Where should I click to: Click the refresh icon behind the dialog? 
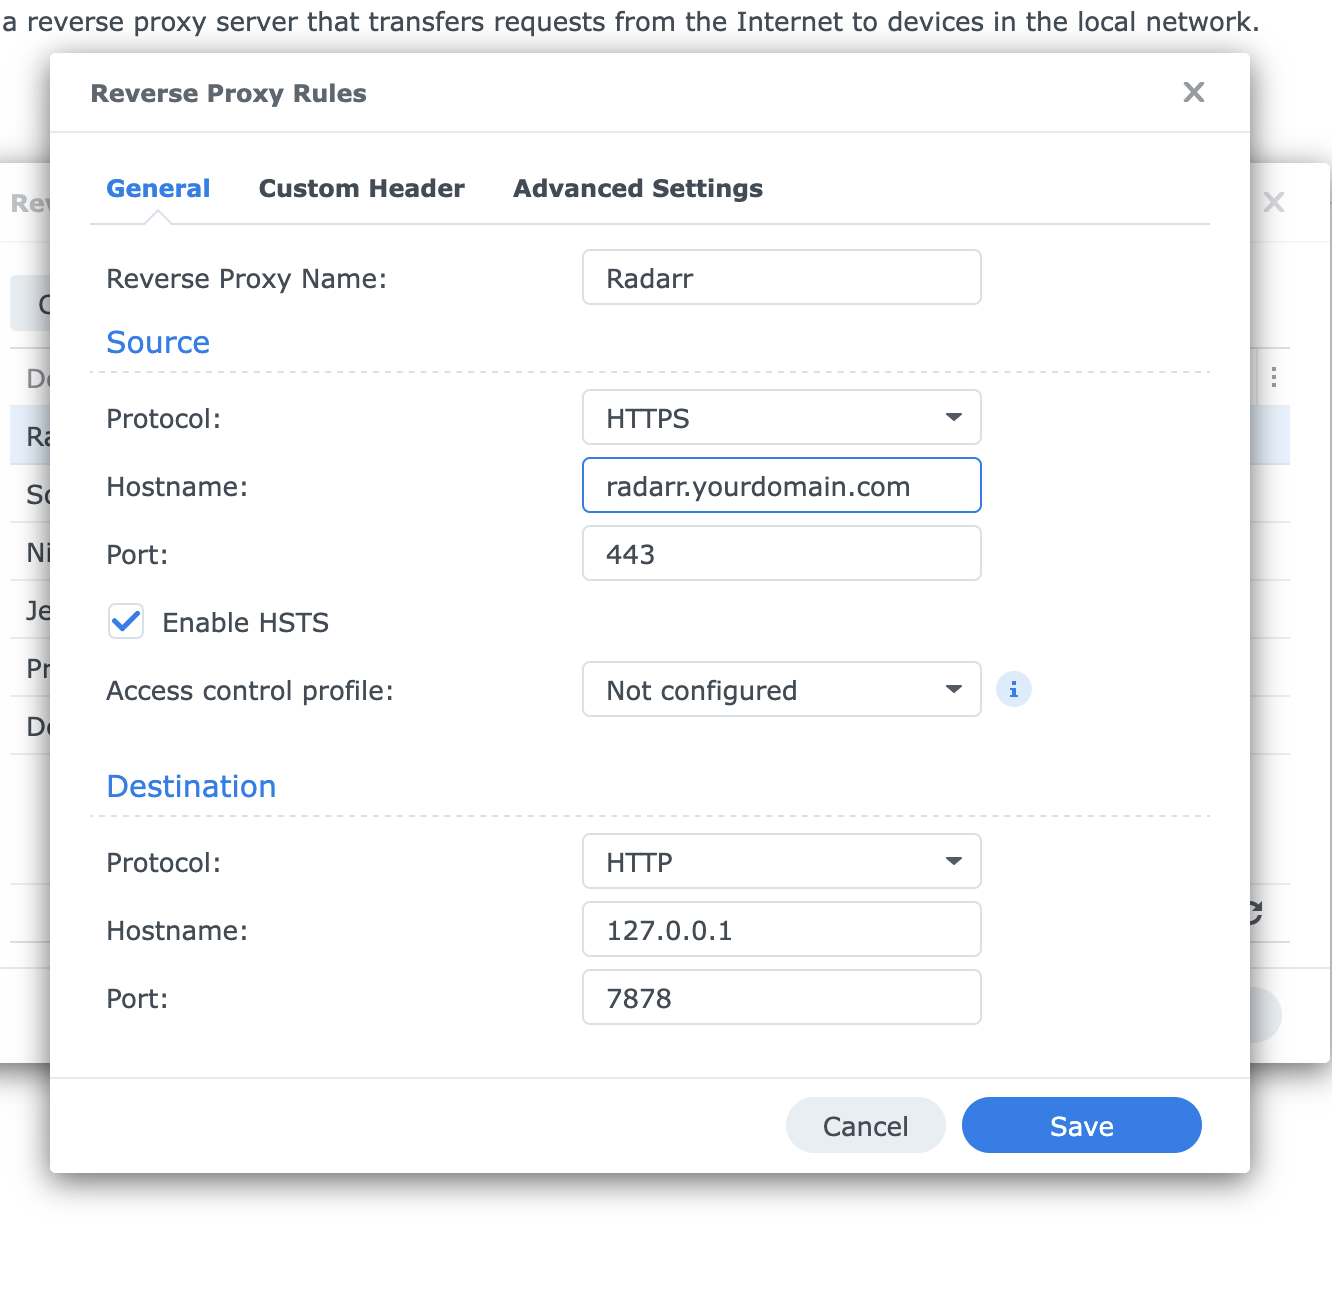[1253, 913]
